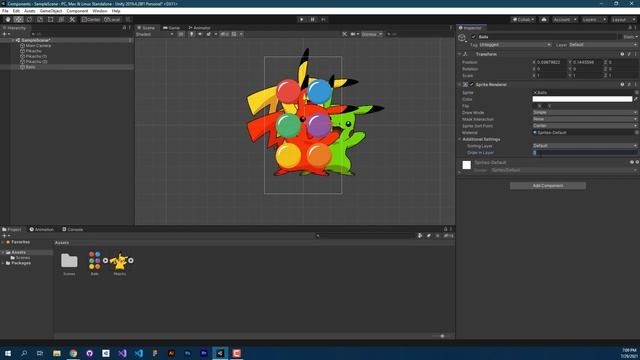Pick color with the eyedropper icon
Image resolution: width=640 pixels, height=360 pixels.
pos(636,99)
